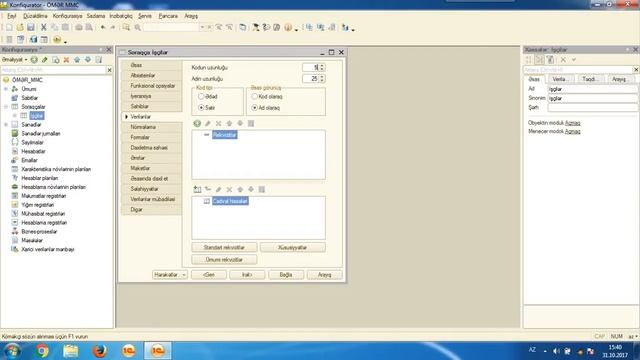Clear the Konfiqurasiya panel search box
Image resolution: width=640 pixels, height=360 pixels.
[109, 70]
